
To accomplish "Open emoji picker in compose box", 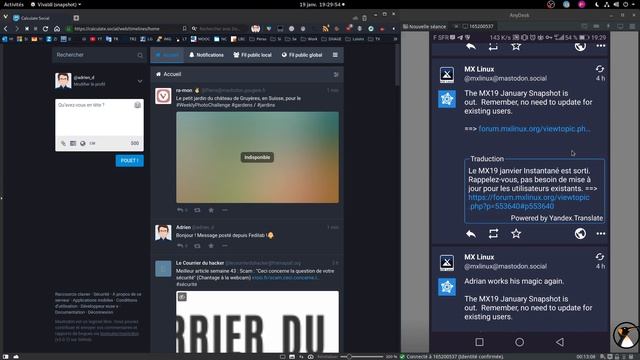I will [x=138, y=105].
